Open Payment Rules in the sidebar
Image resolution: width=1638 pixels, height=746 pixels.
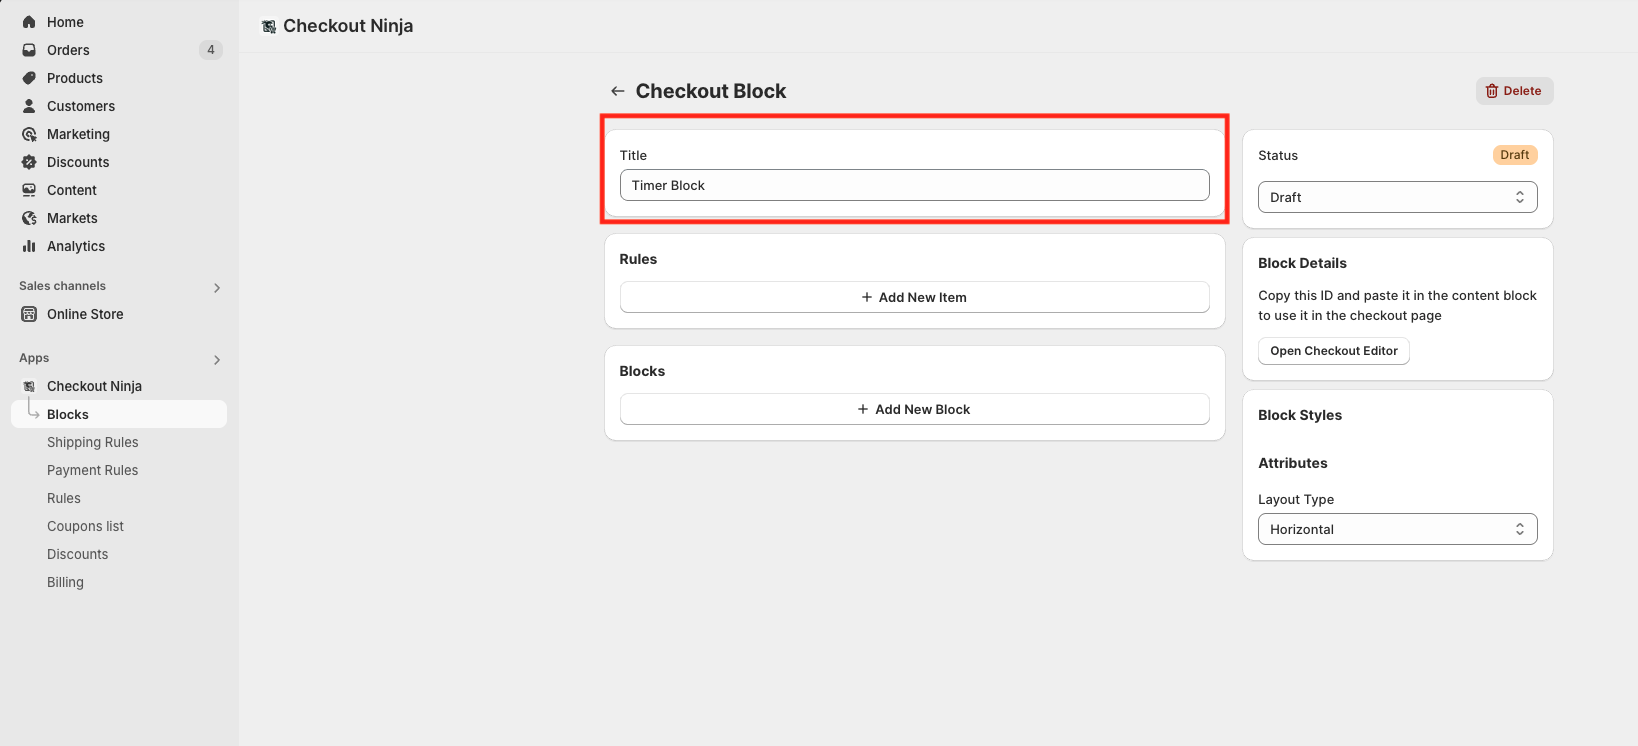[x=93, y=470]
